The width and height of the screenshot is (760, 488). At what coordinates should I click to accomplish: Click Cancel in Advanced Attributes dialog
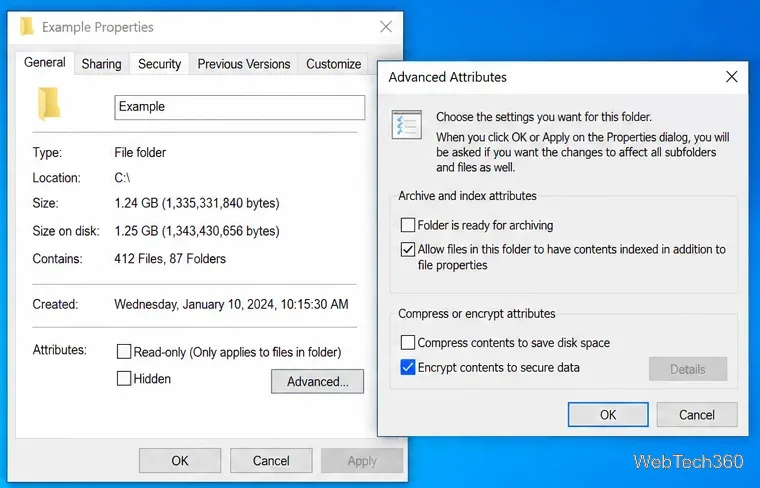(x=697, y=415)
